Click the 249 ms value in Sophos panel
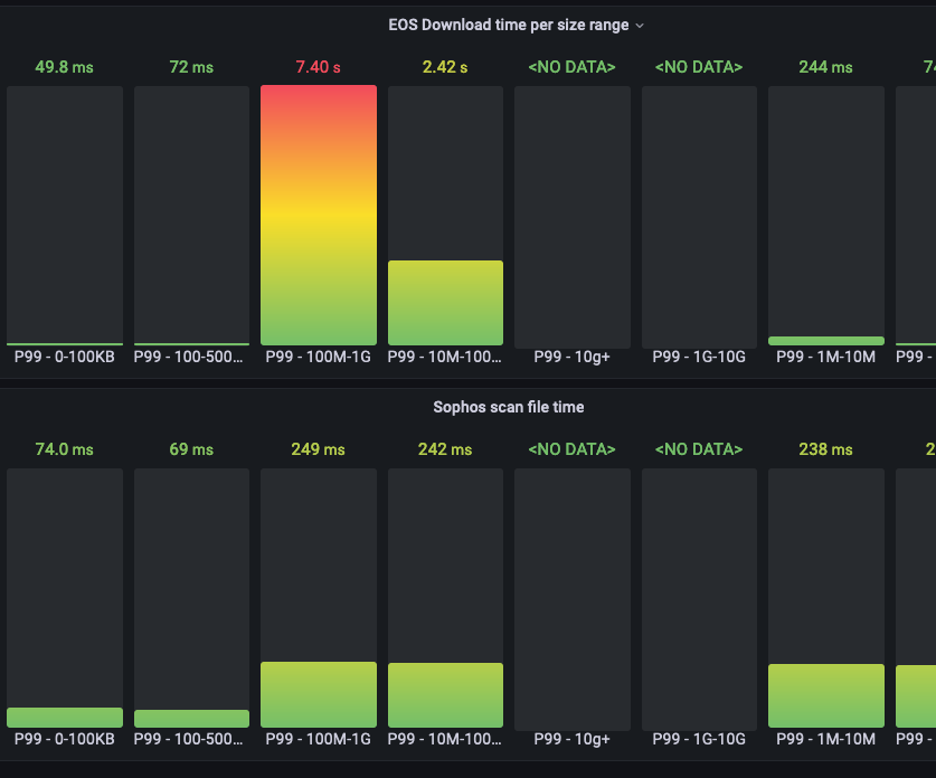The width and height of the screenshot is (936, 778). pyautogui.click(x=318, y=450)
